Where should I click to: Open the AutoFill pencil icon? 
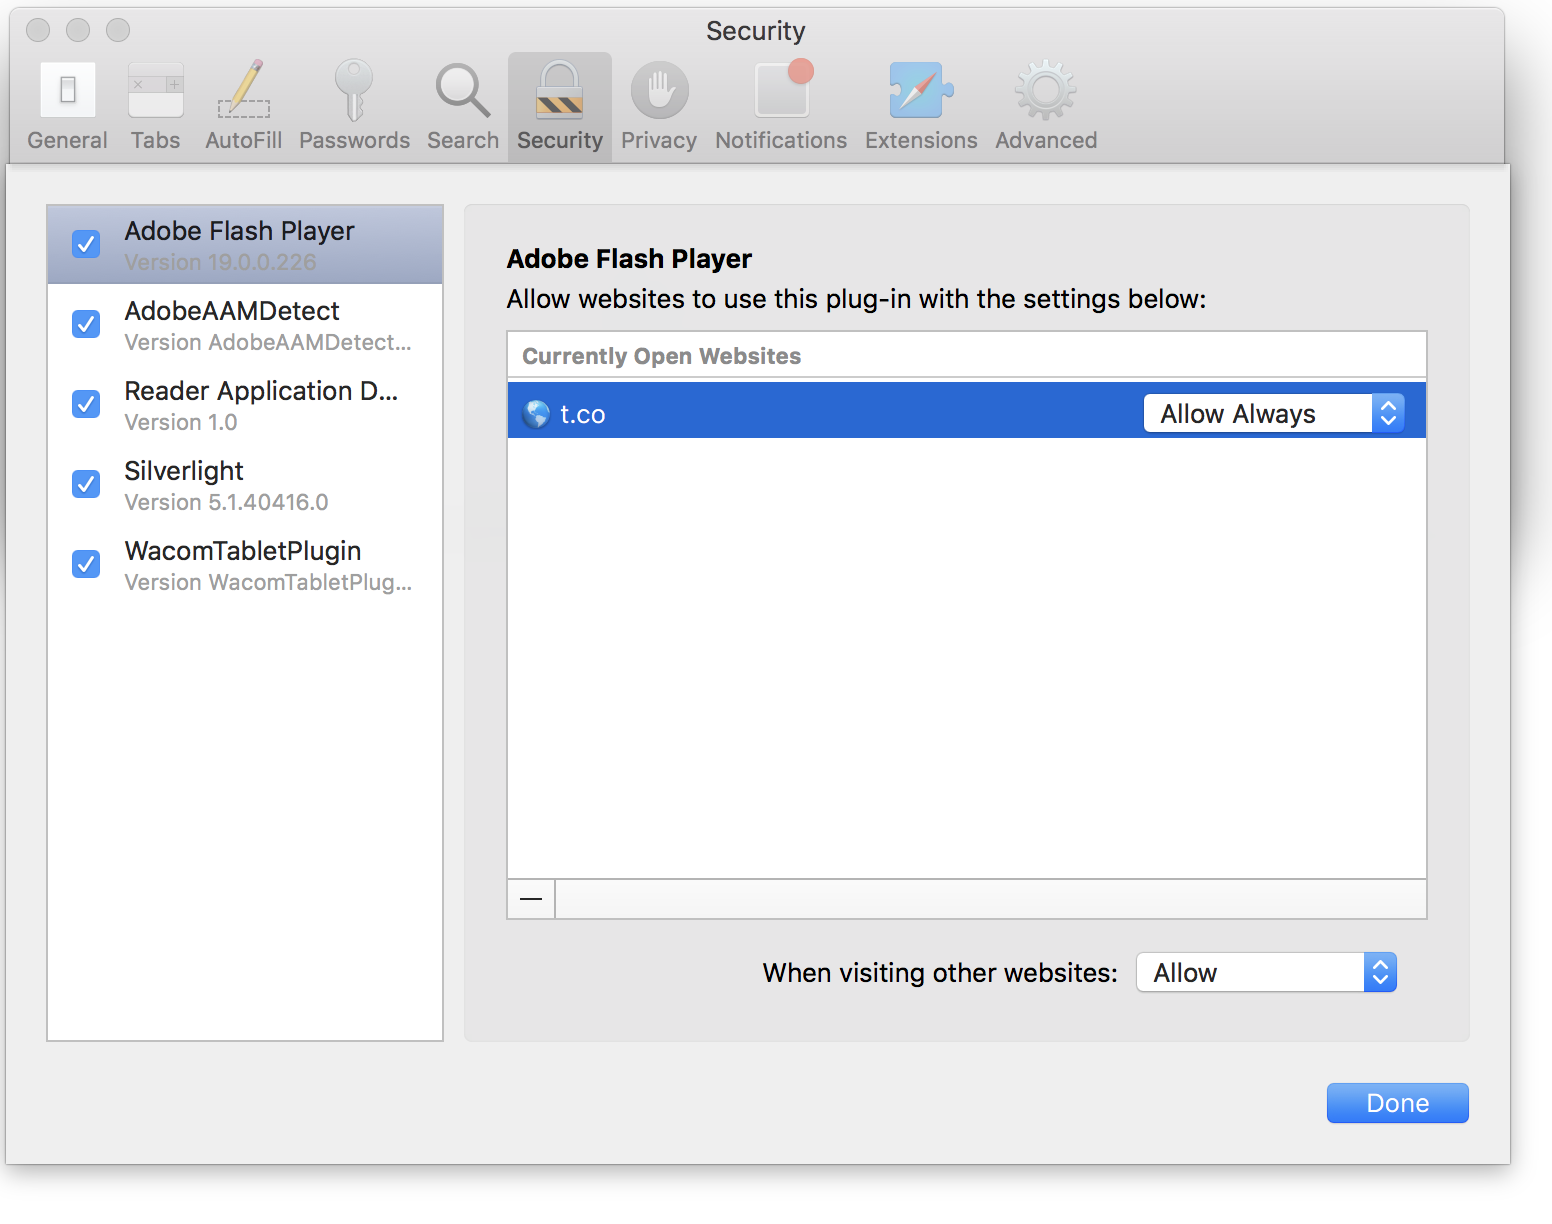coord(244,90)
